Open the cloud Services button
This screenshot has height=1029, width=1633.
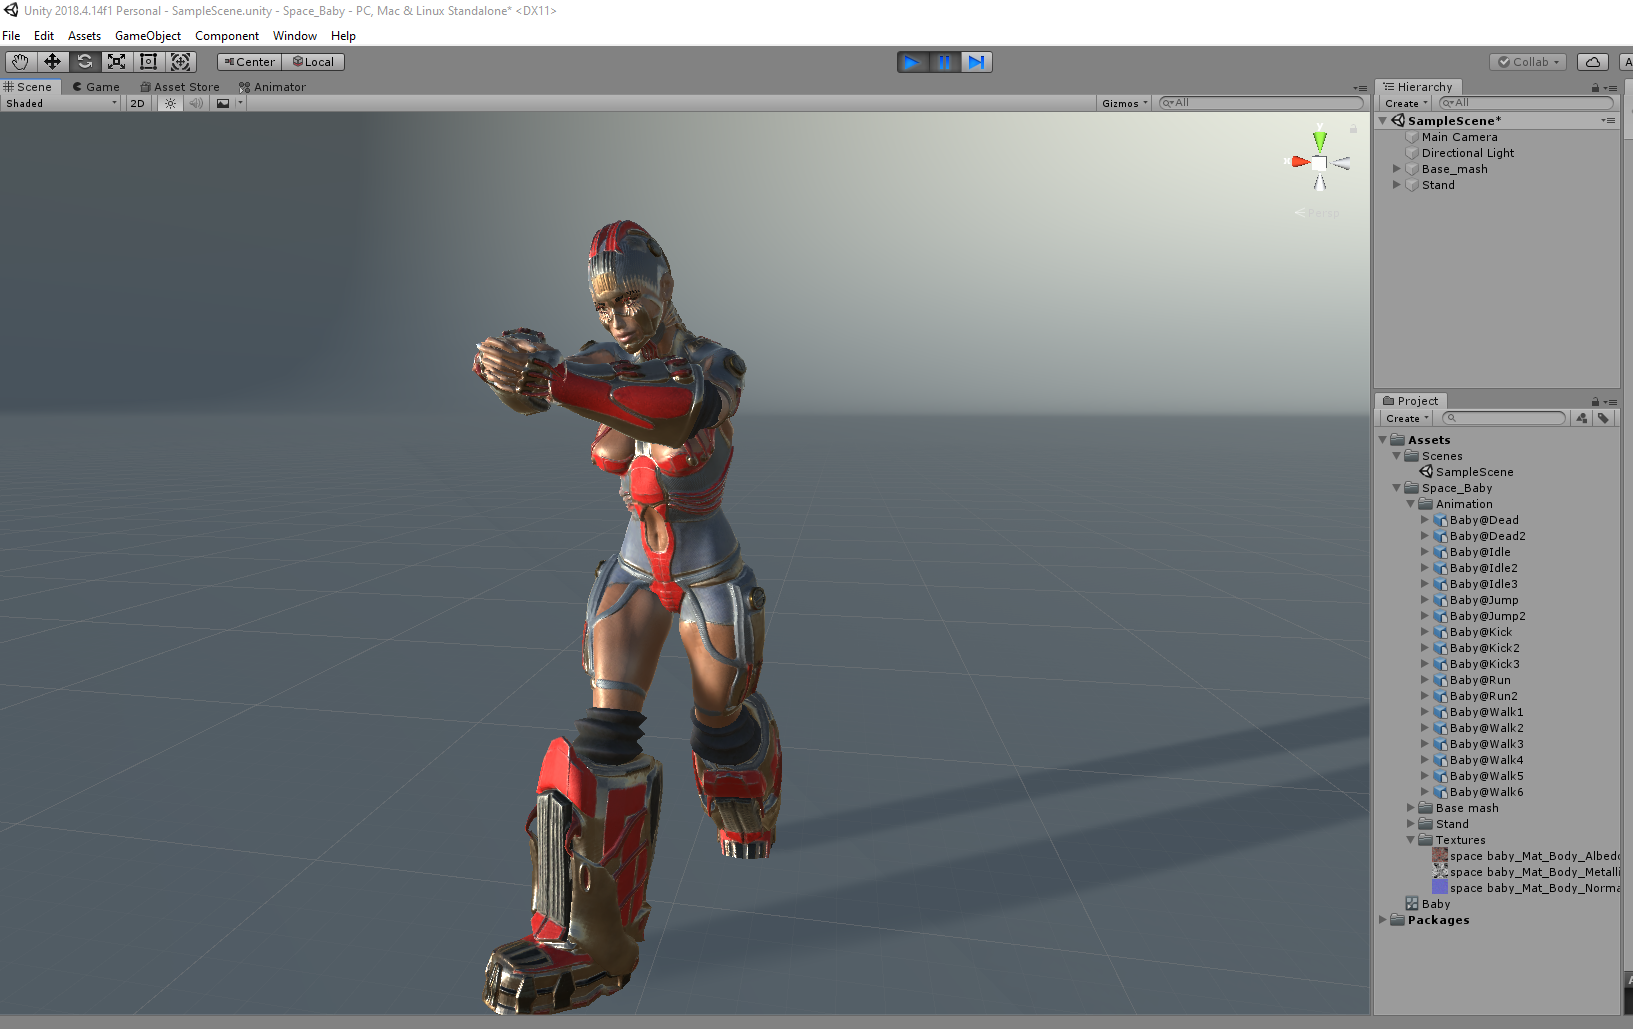[1592, 62]
